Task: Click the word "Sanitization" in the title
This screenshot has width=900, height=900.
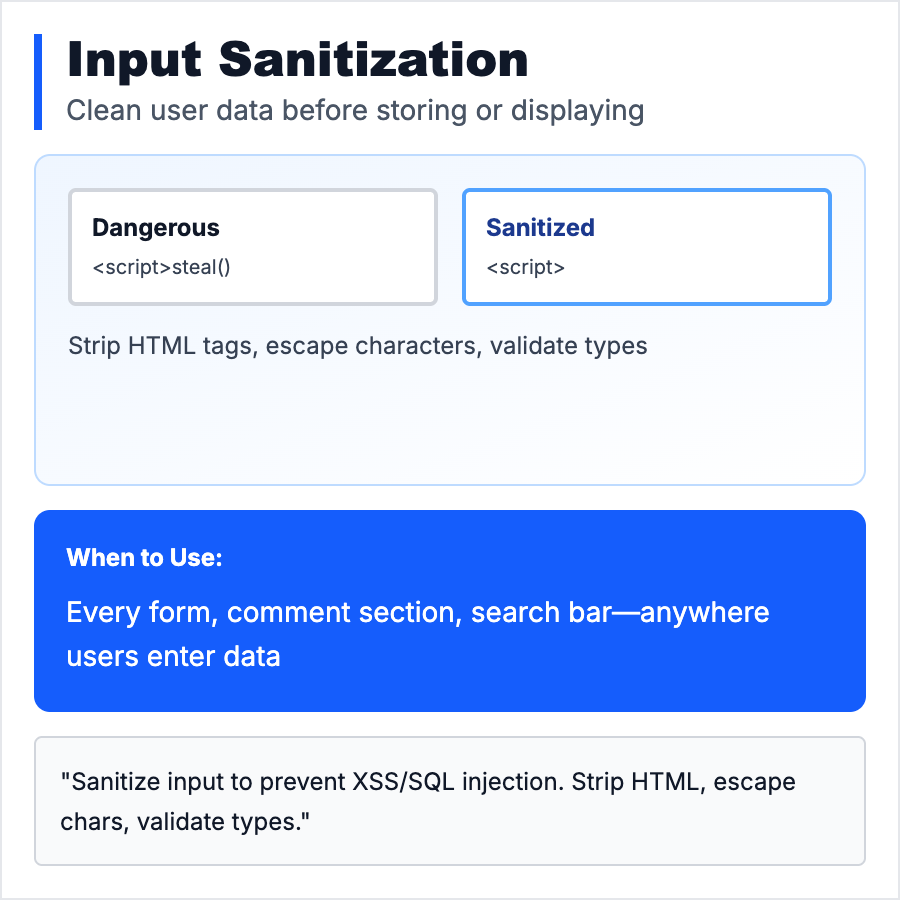Action: coord(373,61)
